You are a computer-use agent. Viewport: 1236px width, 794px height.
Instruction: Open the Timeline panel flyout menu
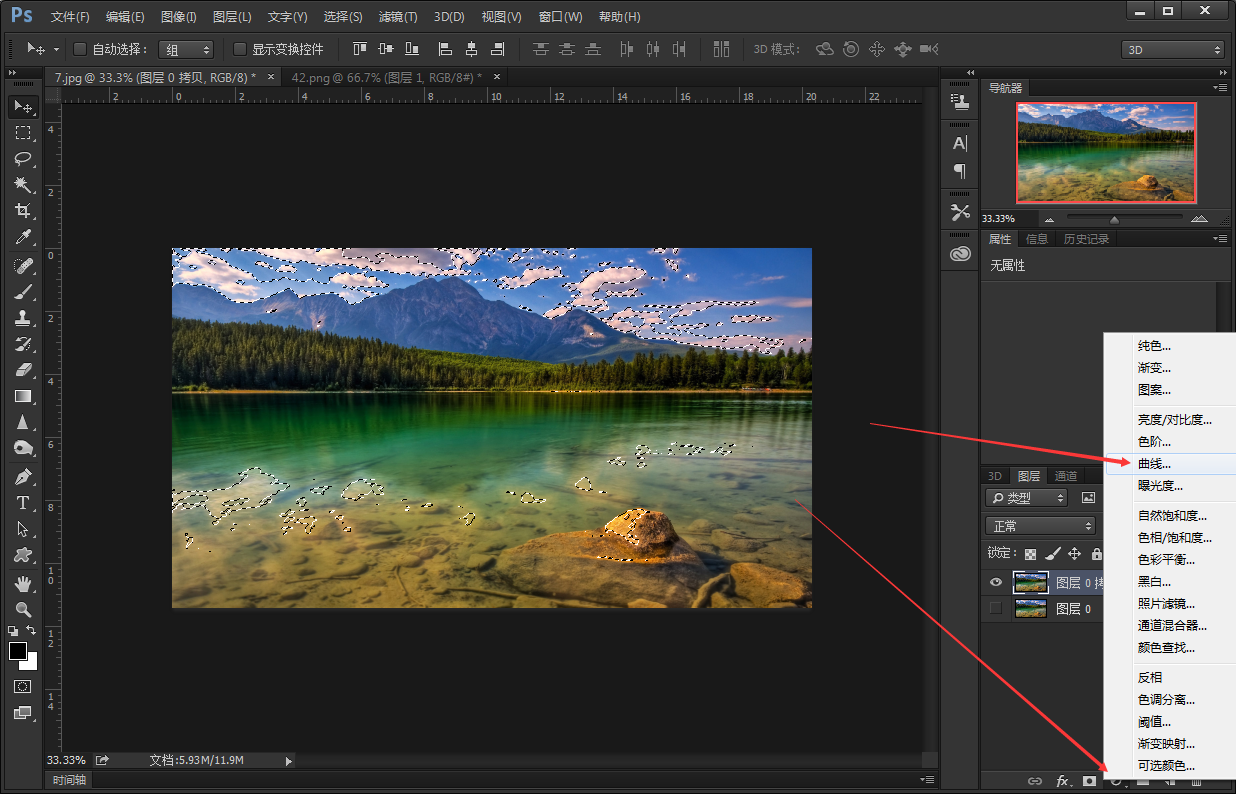[927, 780]
